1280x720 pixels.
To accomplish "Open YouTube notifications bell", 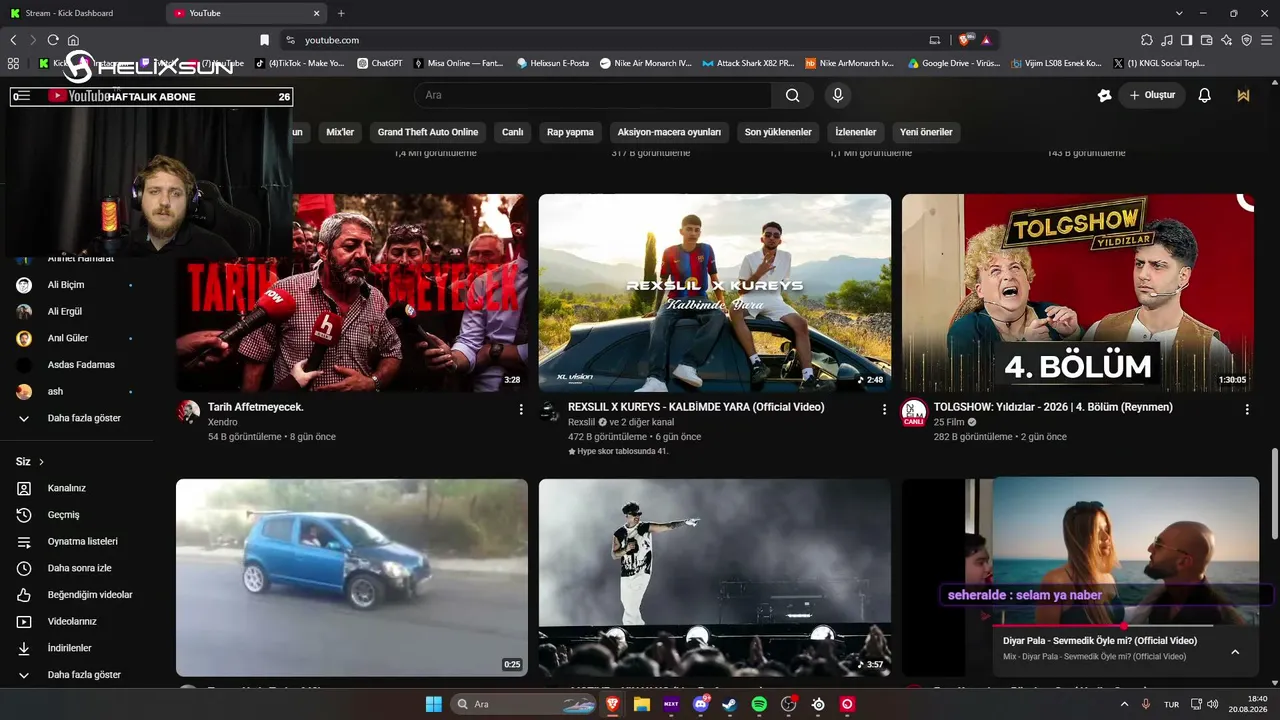I will pyautogui.click(x=1205, y=95).
